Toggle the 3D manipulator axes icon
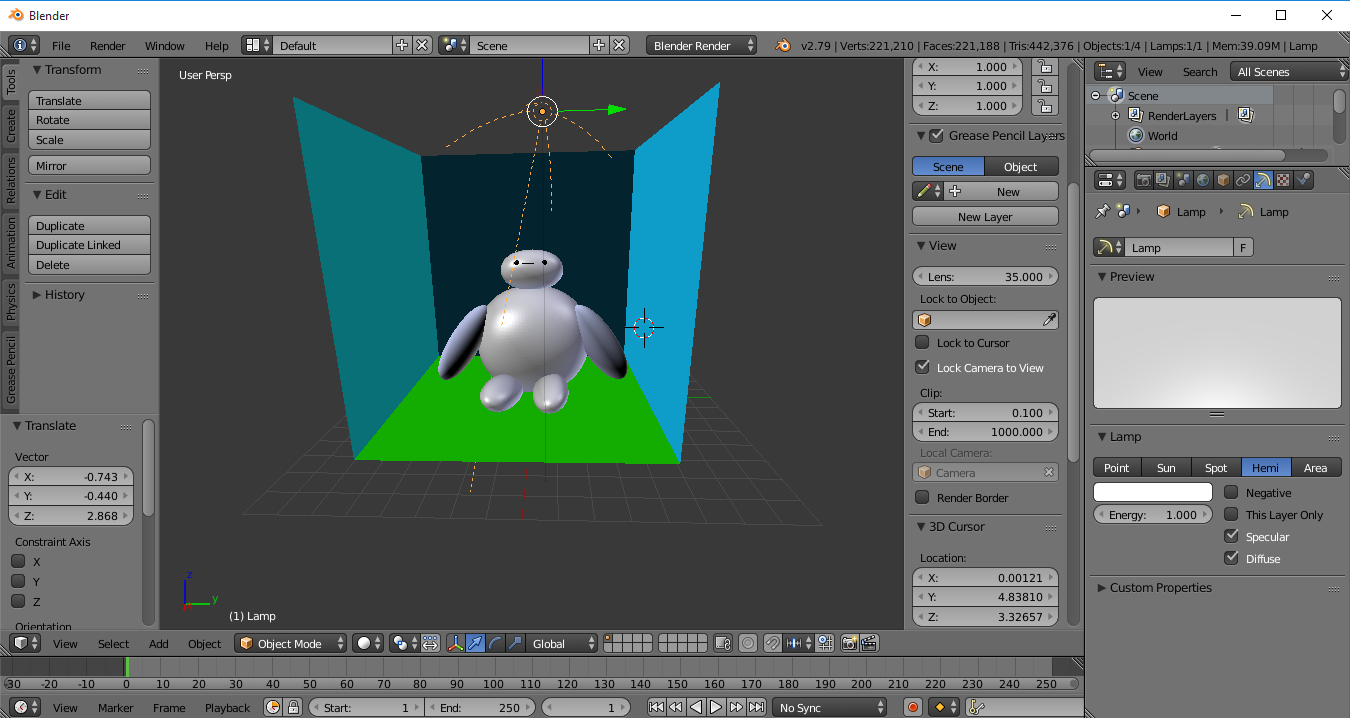This screenshot has width=1350, height=718. 455,643
